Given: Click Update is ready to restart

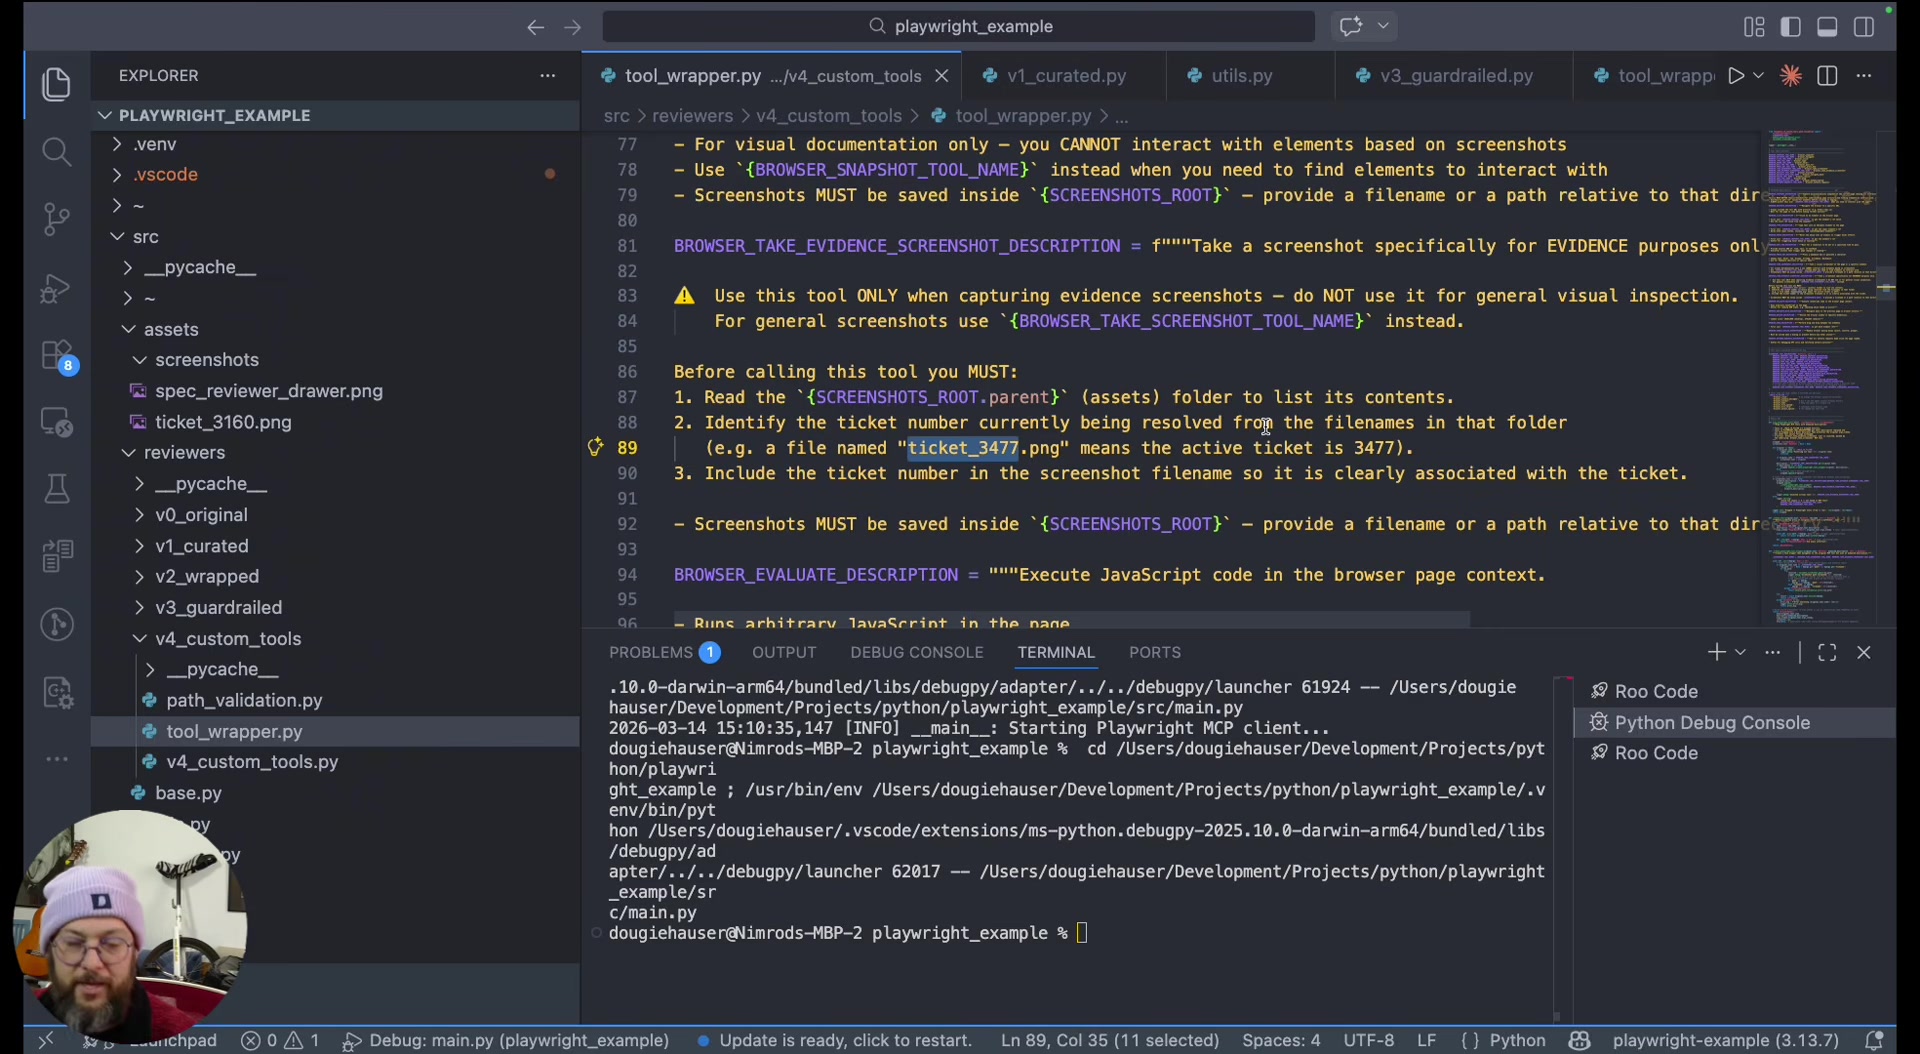Looking at the screenshot, I should tap(845, 1040).
